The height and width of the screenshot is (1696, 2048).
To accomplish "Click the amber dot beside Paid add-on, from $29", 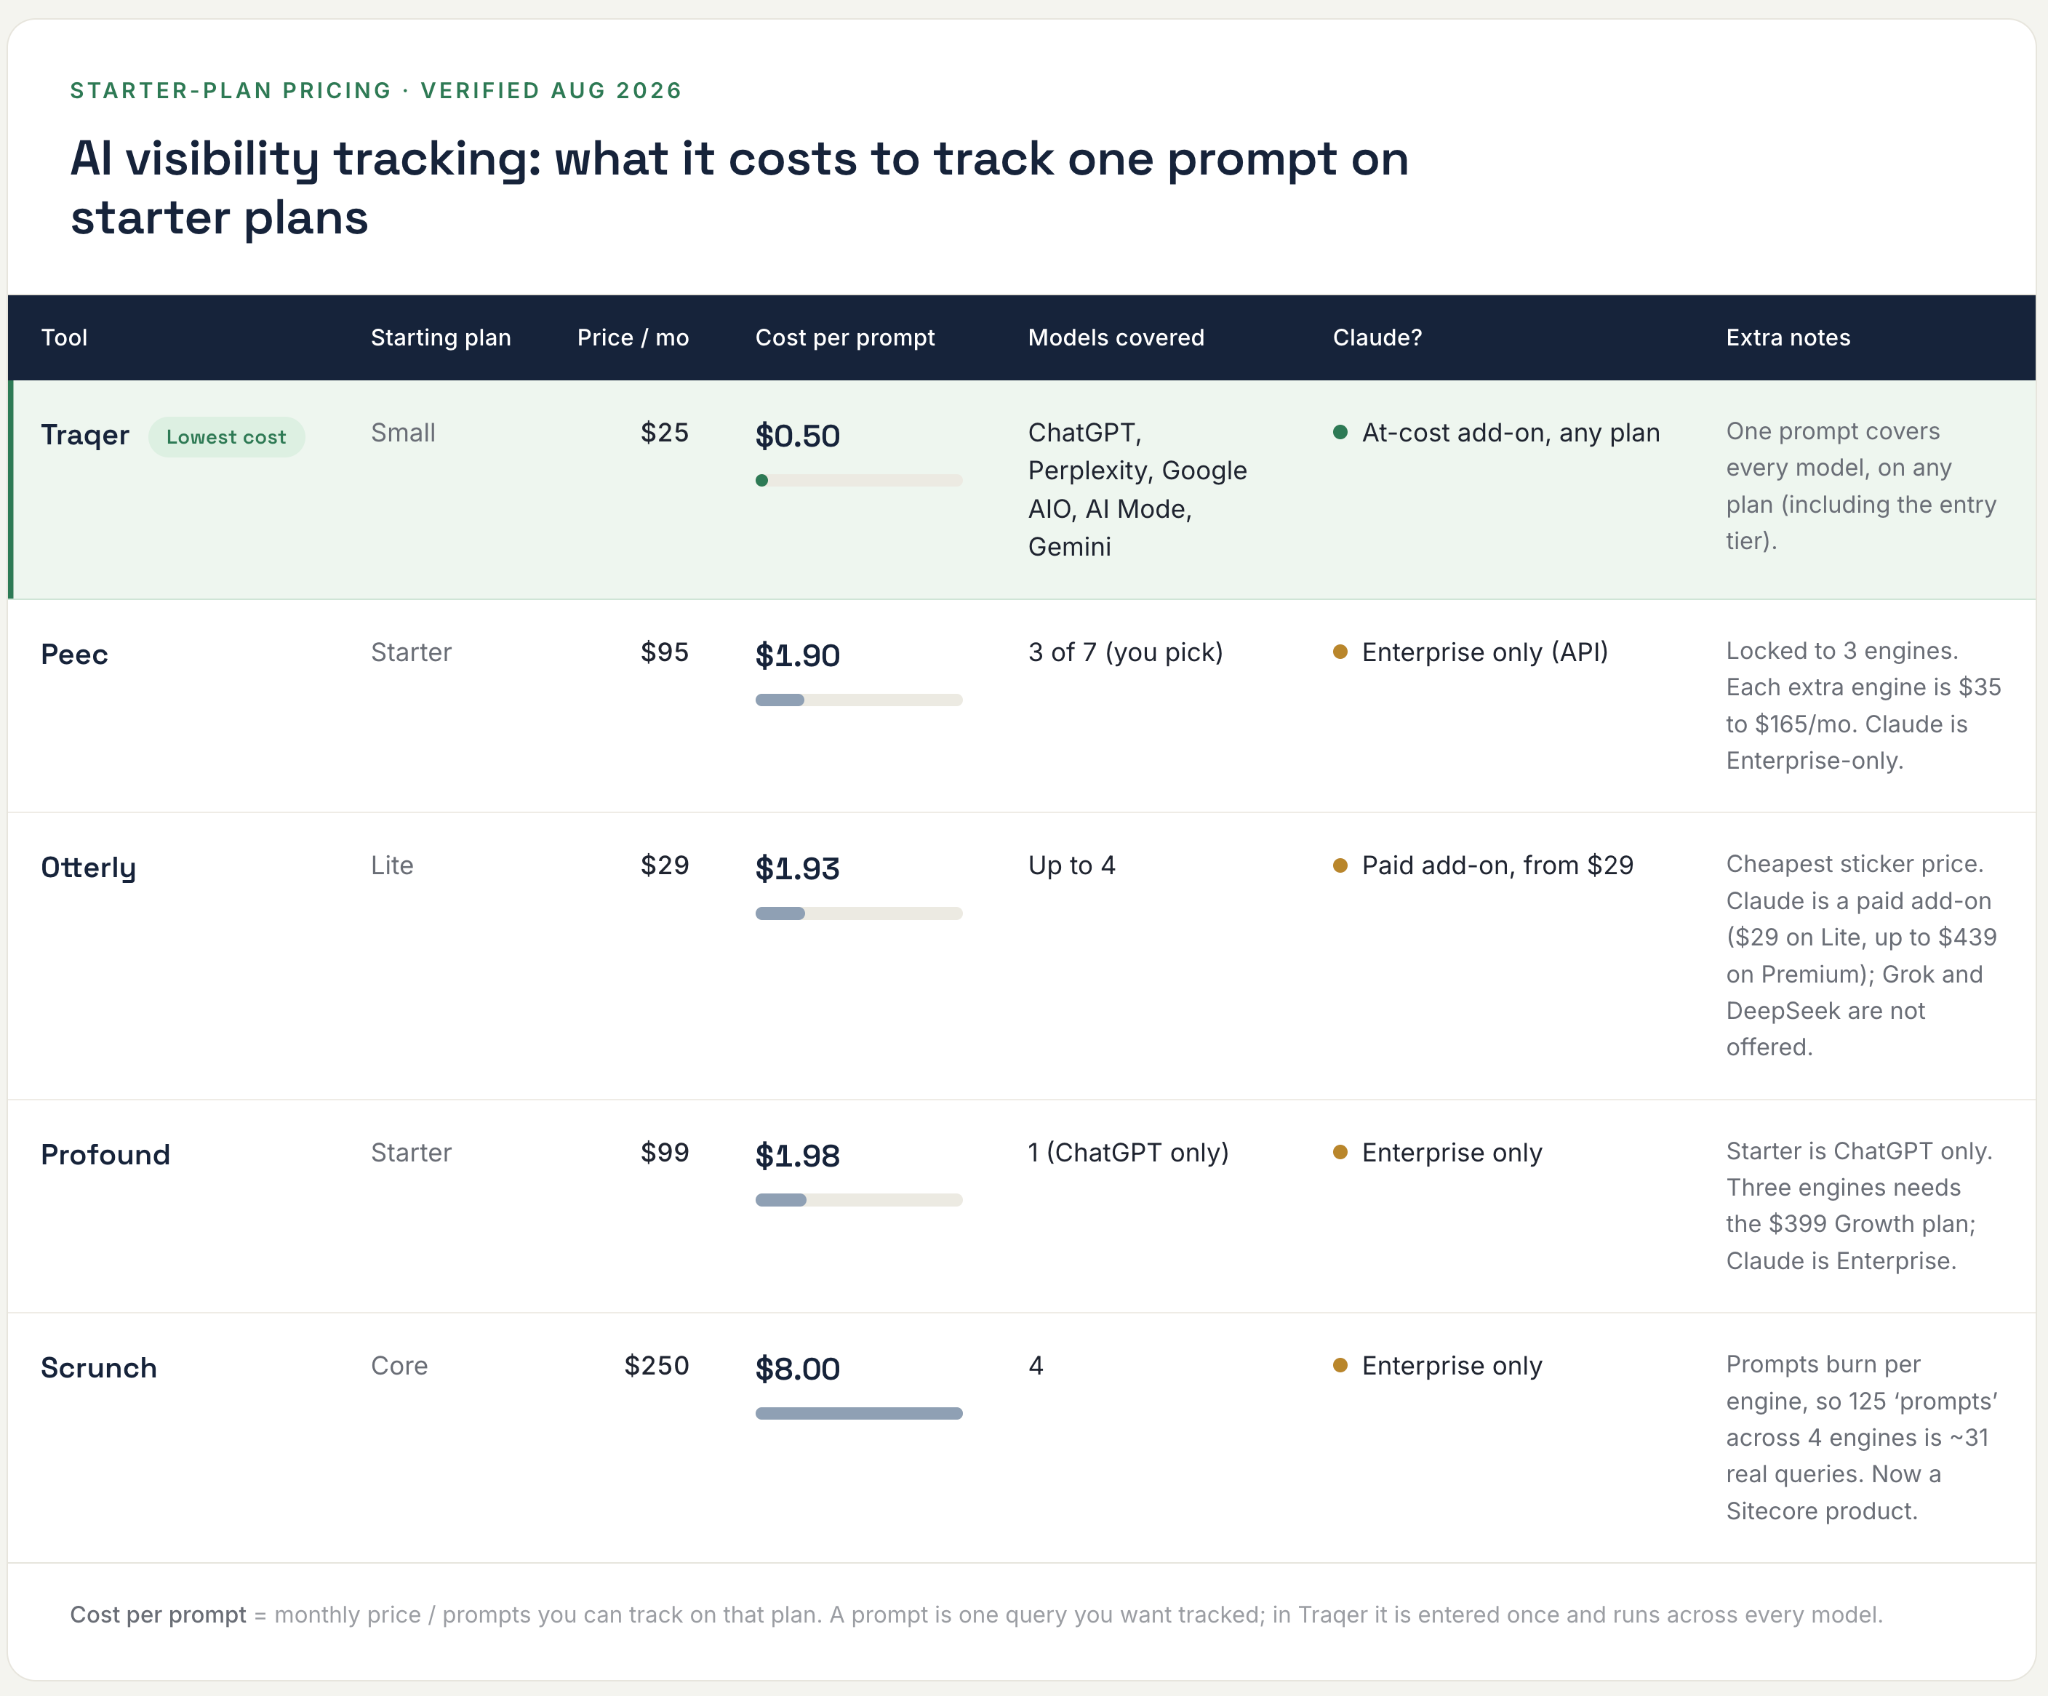I will tap(1340, 865).
